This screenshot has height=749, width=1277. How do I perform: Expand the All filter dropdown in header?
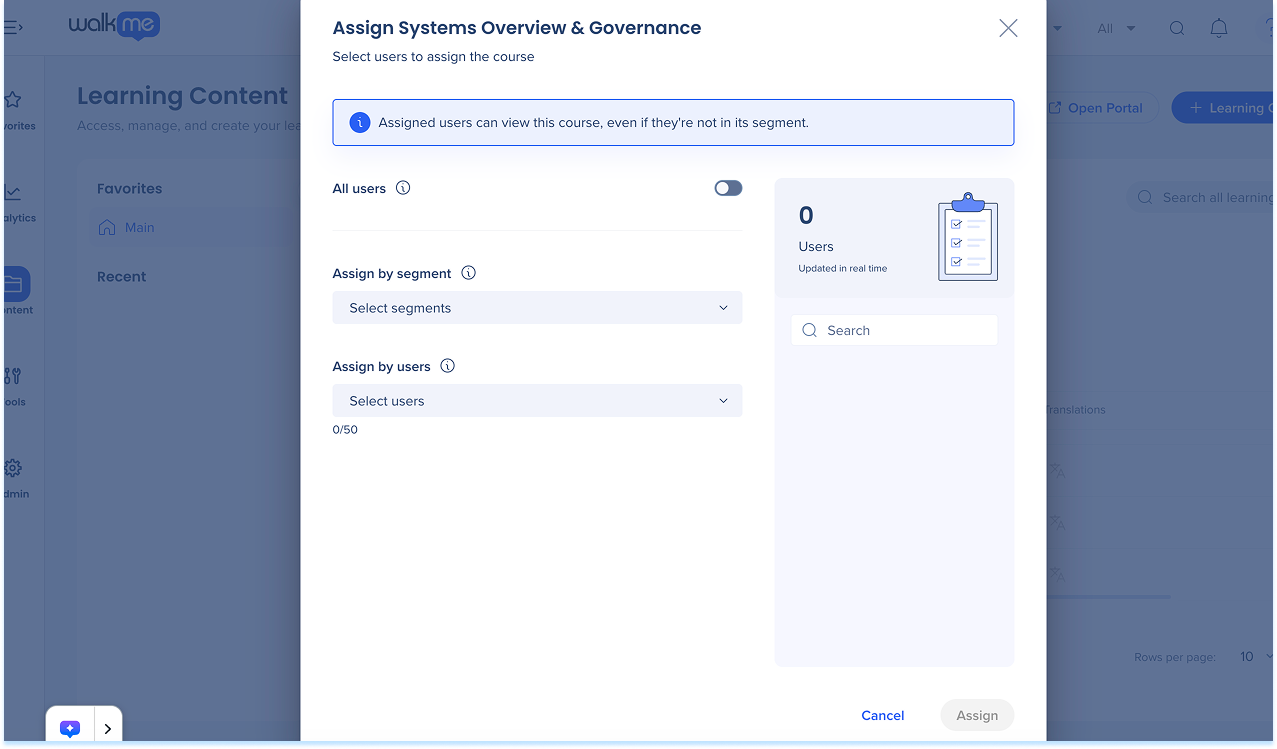click(x=1116, y=28)
